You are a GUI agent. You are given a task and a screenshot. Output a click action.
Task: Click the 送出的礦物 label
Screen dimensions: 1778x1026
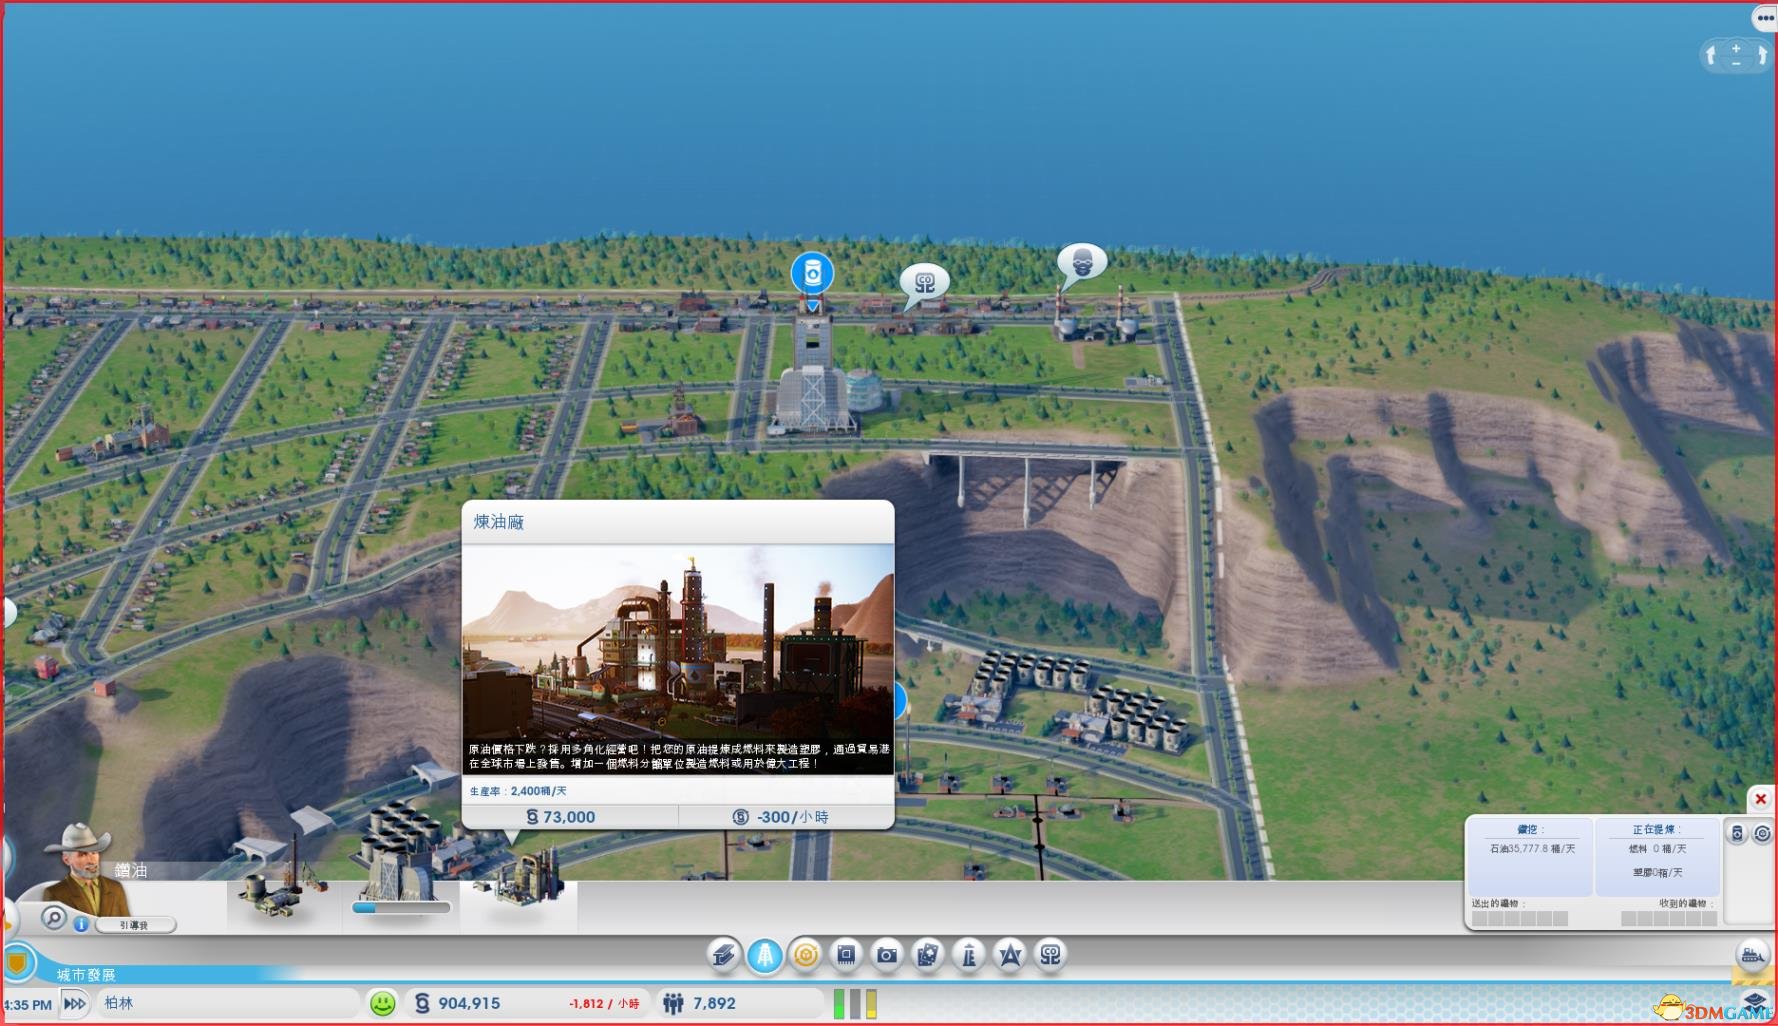click(x=1497, y=903)
